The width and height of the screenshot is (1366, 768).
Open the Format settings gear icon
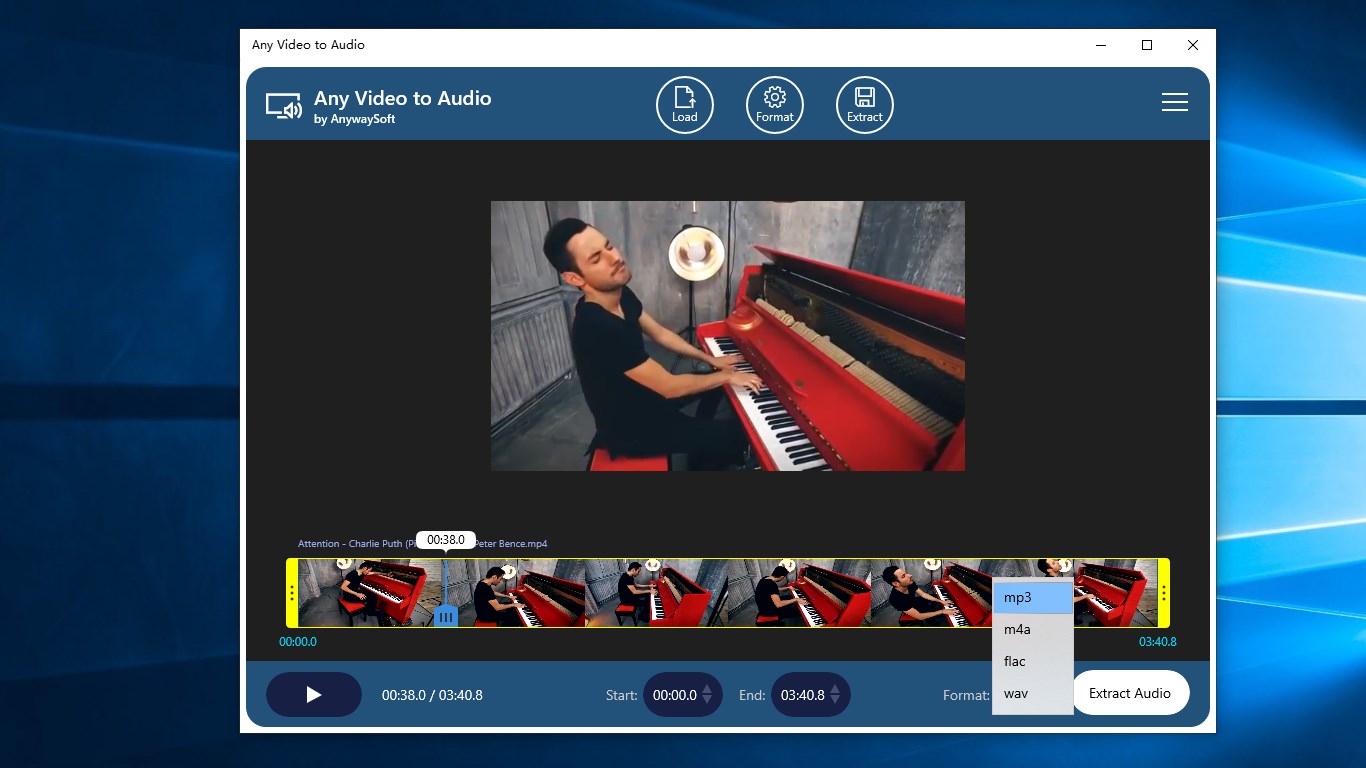click(x=774, y=104)
